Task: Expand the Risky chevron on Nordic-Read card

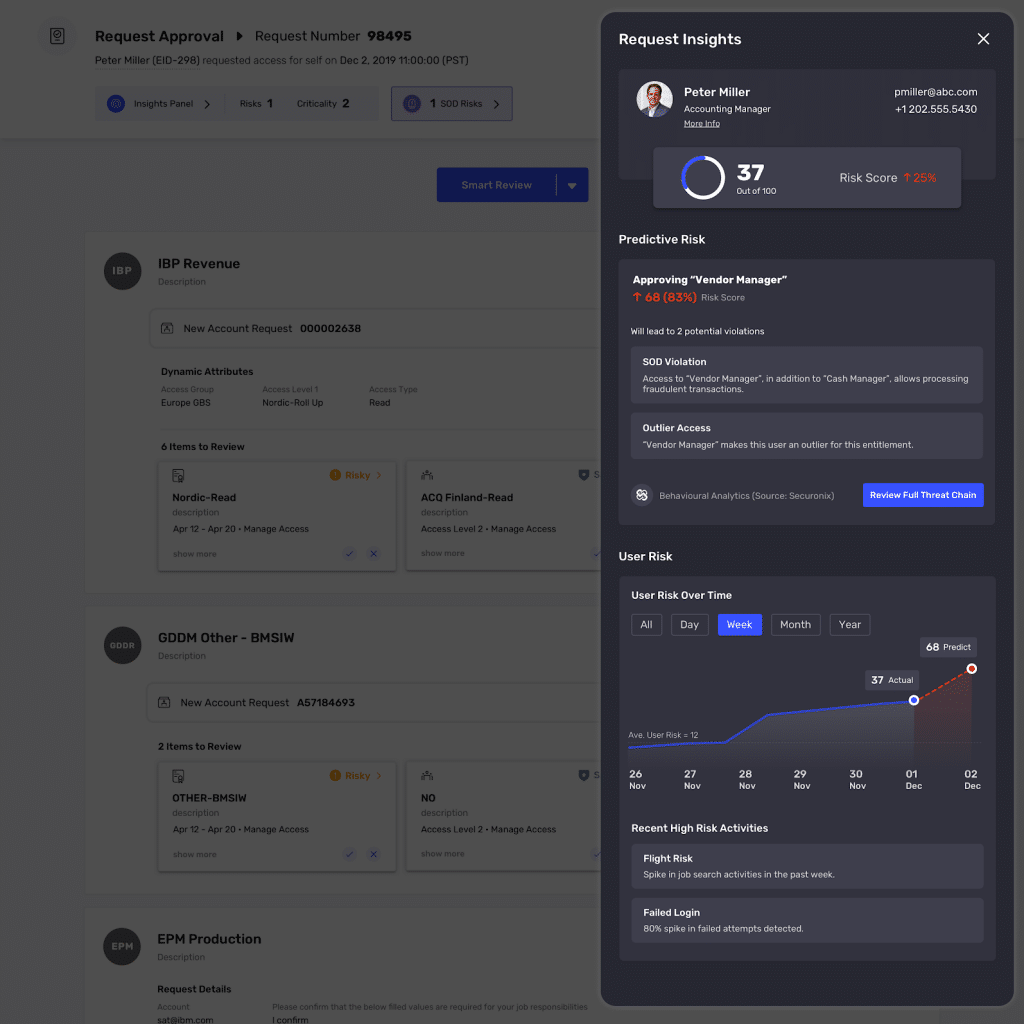Action: tap(379, 475)
